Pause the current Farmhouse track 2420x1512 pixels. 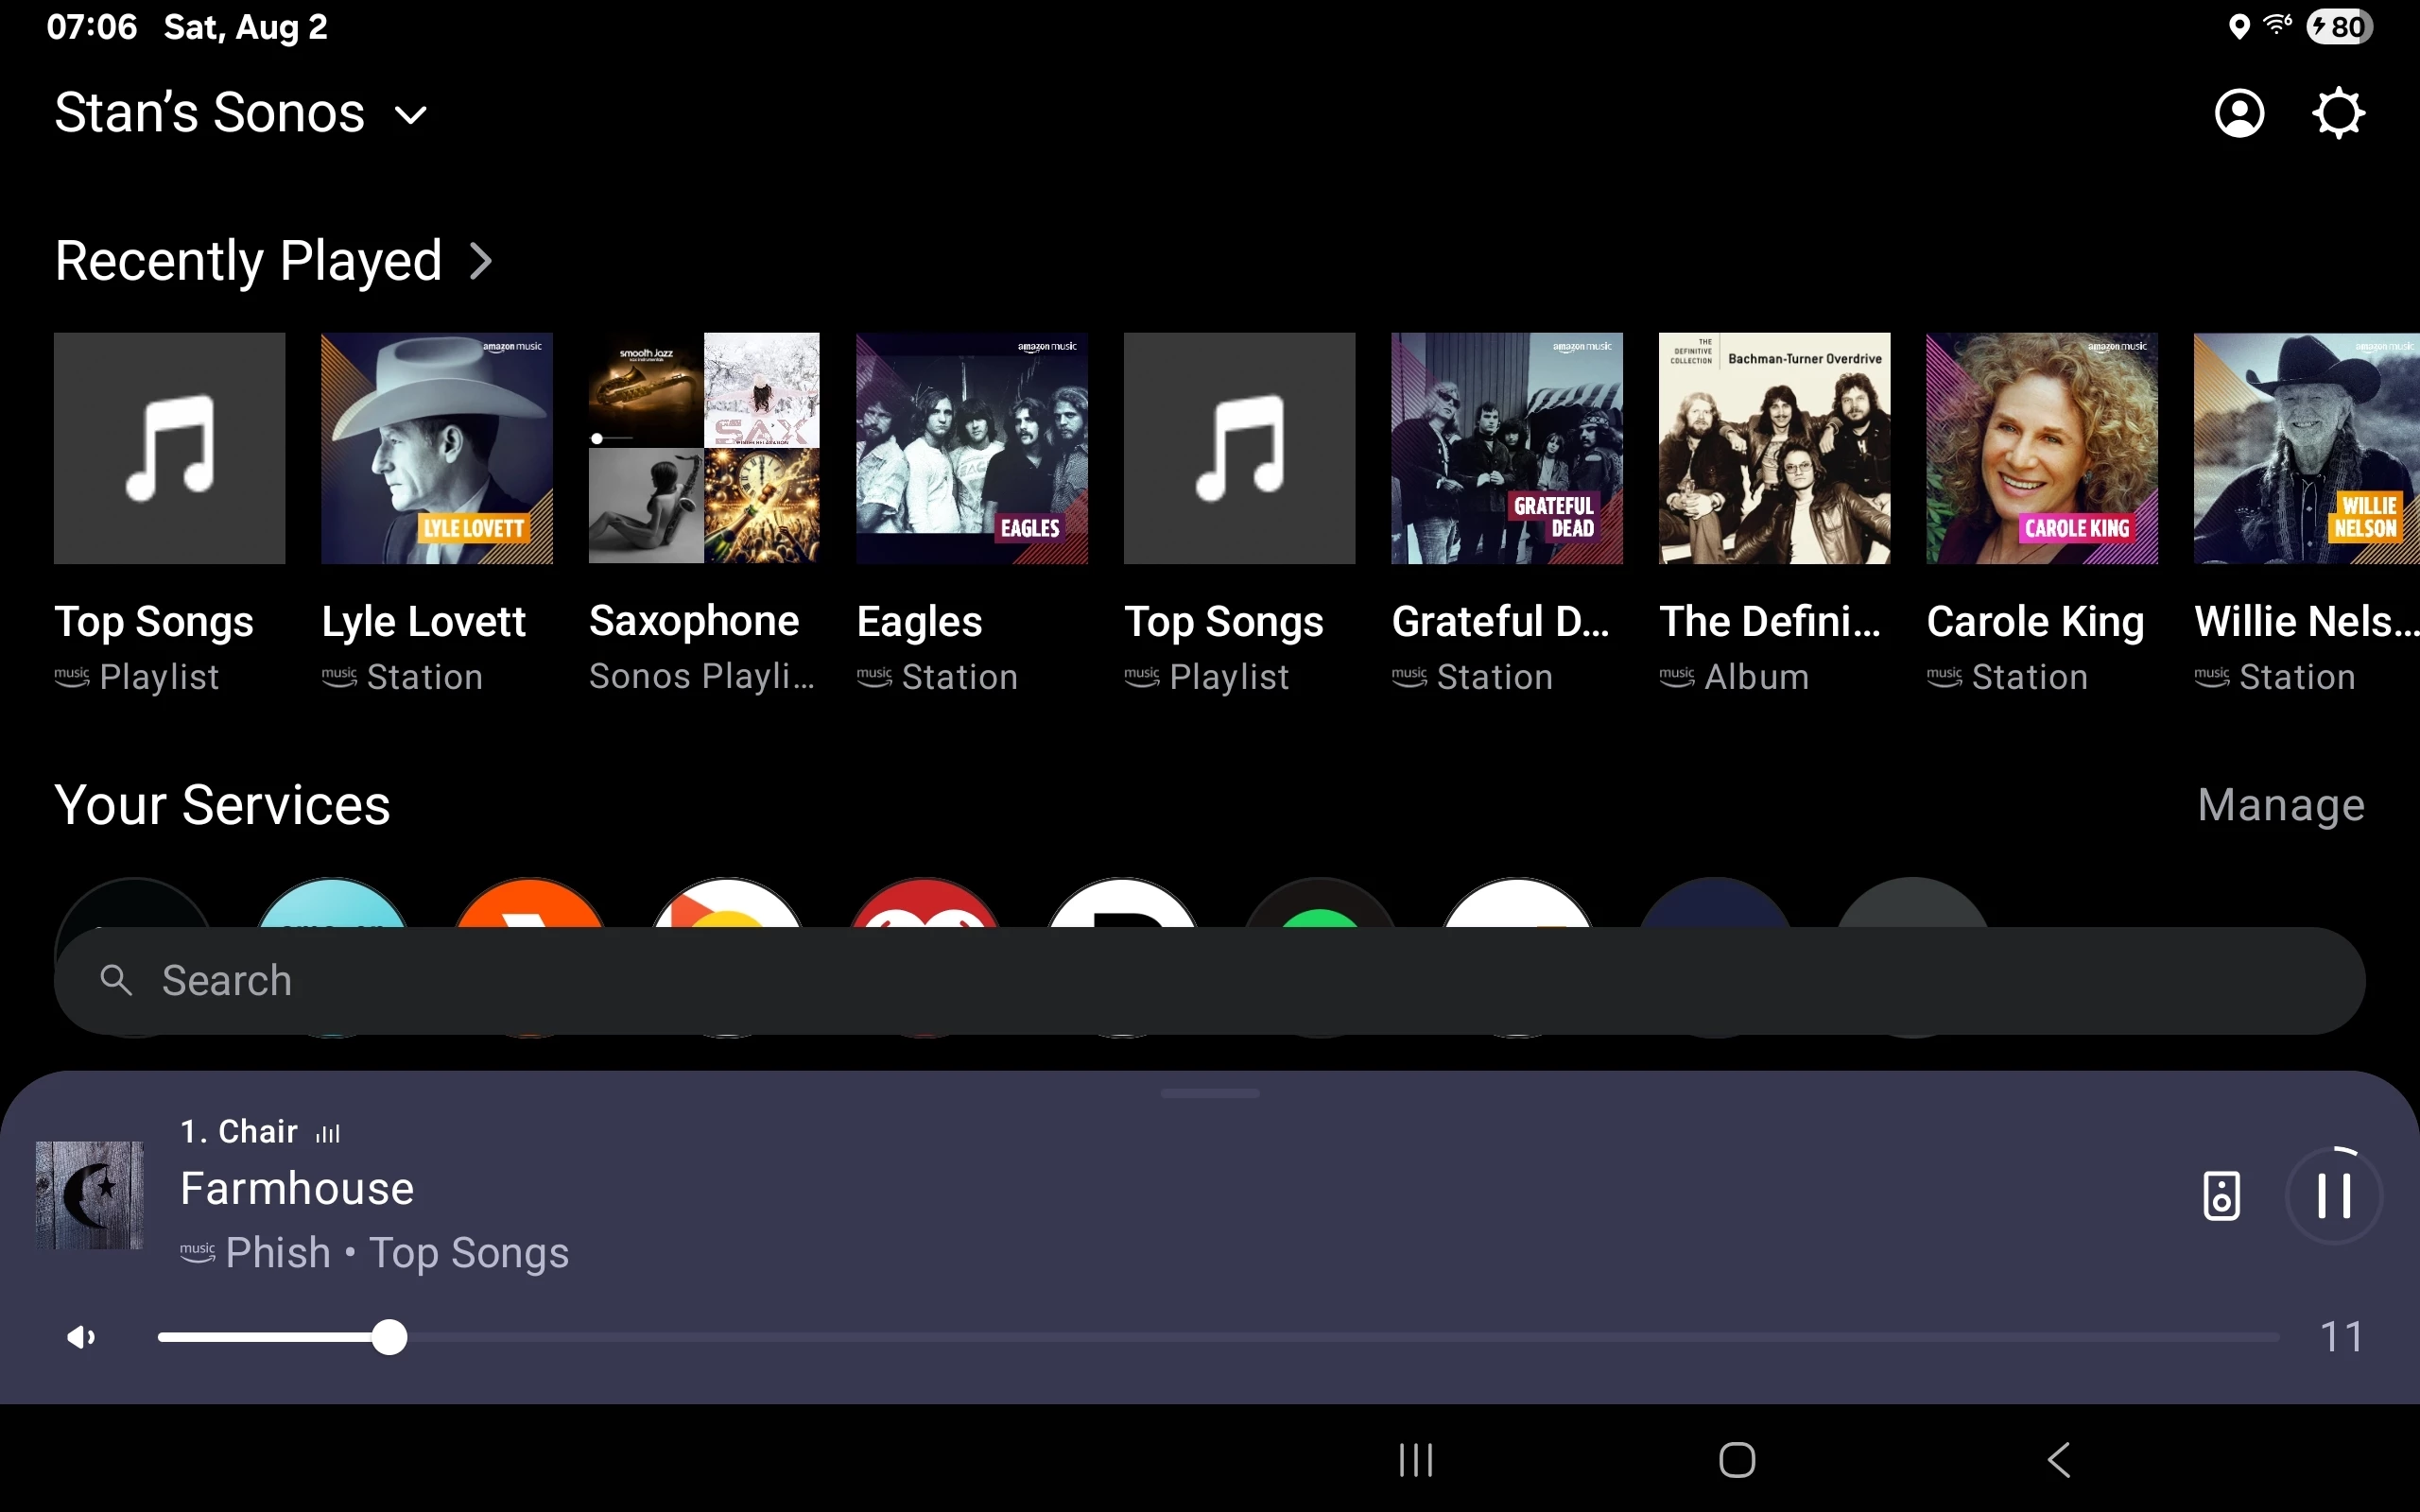point(2334,1195)
